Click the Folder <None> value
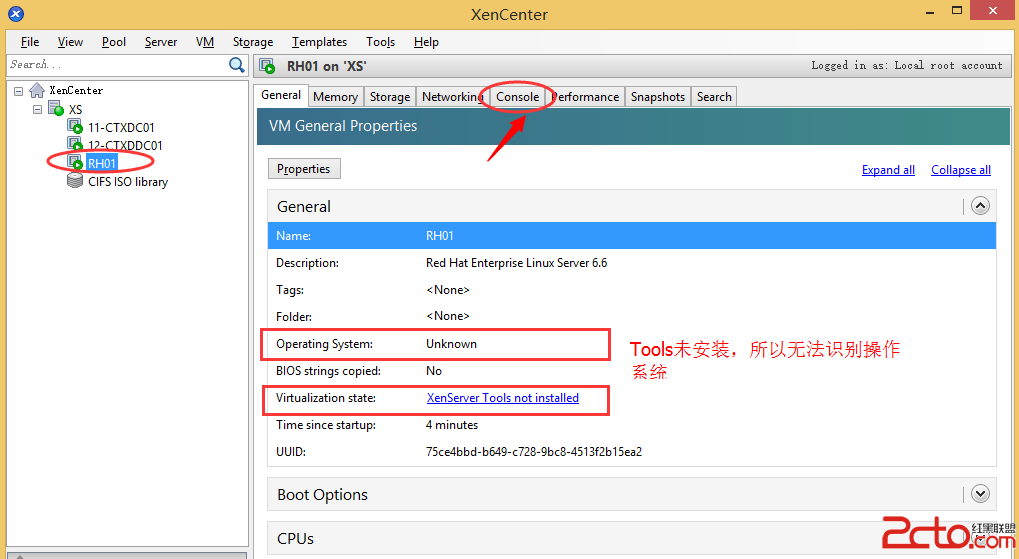1019x559 pixels. [x=448, y=317]
